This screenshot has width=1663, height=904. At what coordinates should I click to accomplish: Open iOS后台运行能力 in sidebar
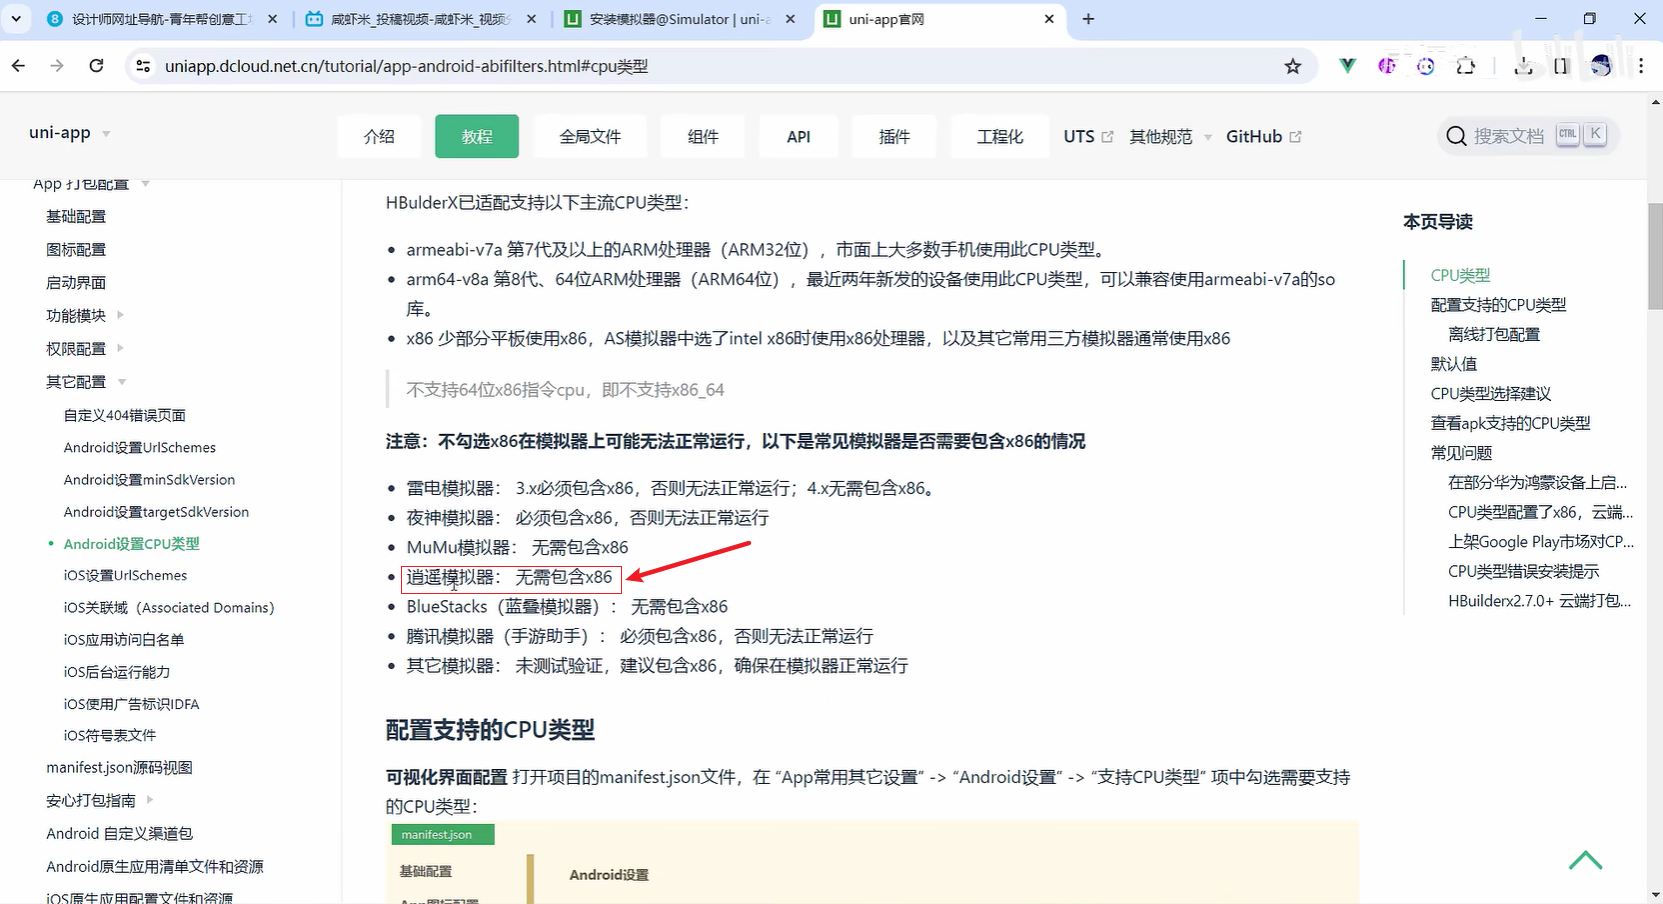pos(117,671)
